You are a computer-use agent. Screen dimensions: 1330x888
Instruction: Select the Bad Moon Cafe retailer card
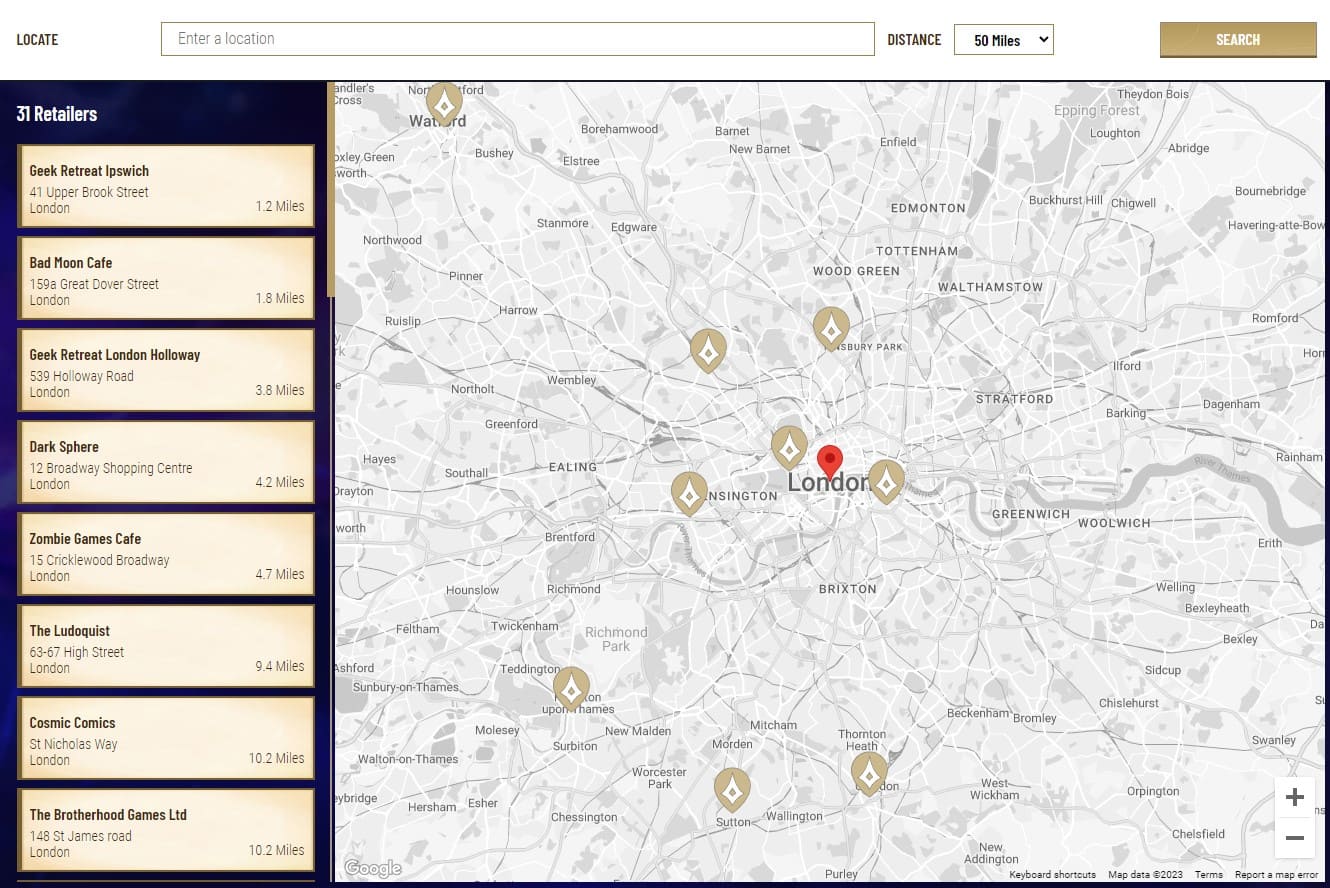pyautogui.click(x=166, y=278)
